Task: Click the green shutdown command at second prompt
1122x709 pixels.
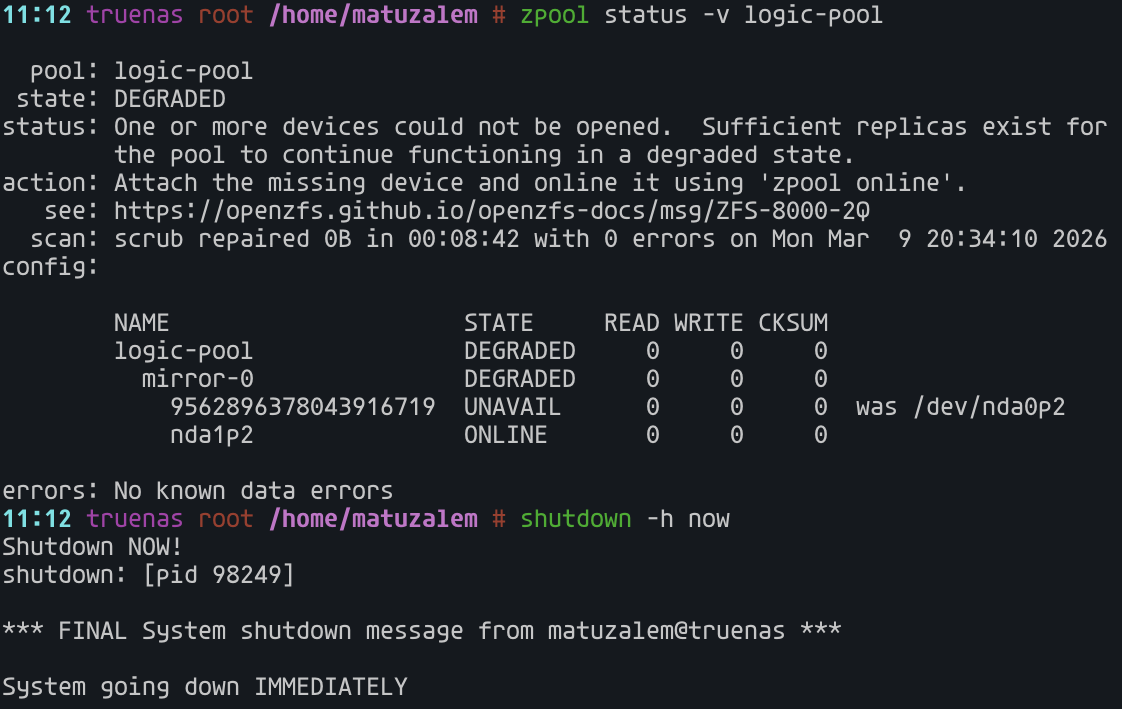Action: pyautogui.click(x=575, y=519)
